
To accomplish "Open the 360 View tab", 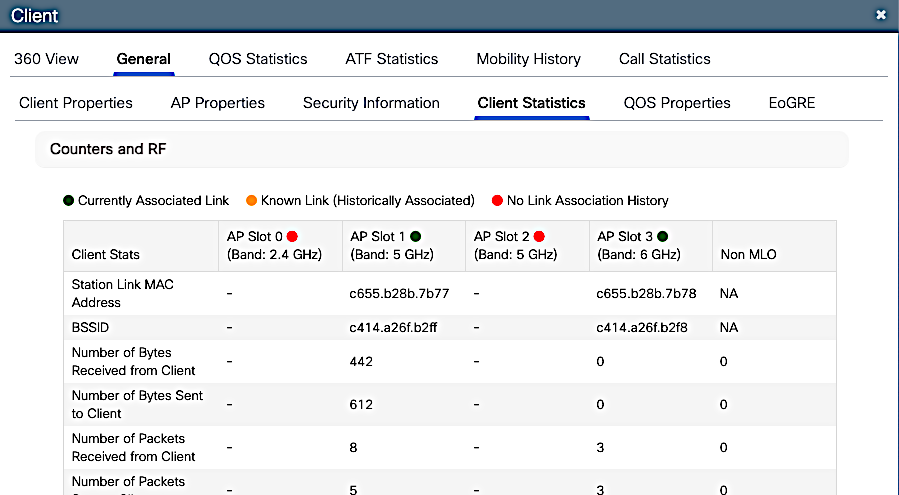I will [46, 59].
